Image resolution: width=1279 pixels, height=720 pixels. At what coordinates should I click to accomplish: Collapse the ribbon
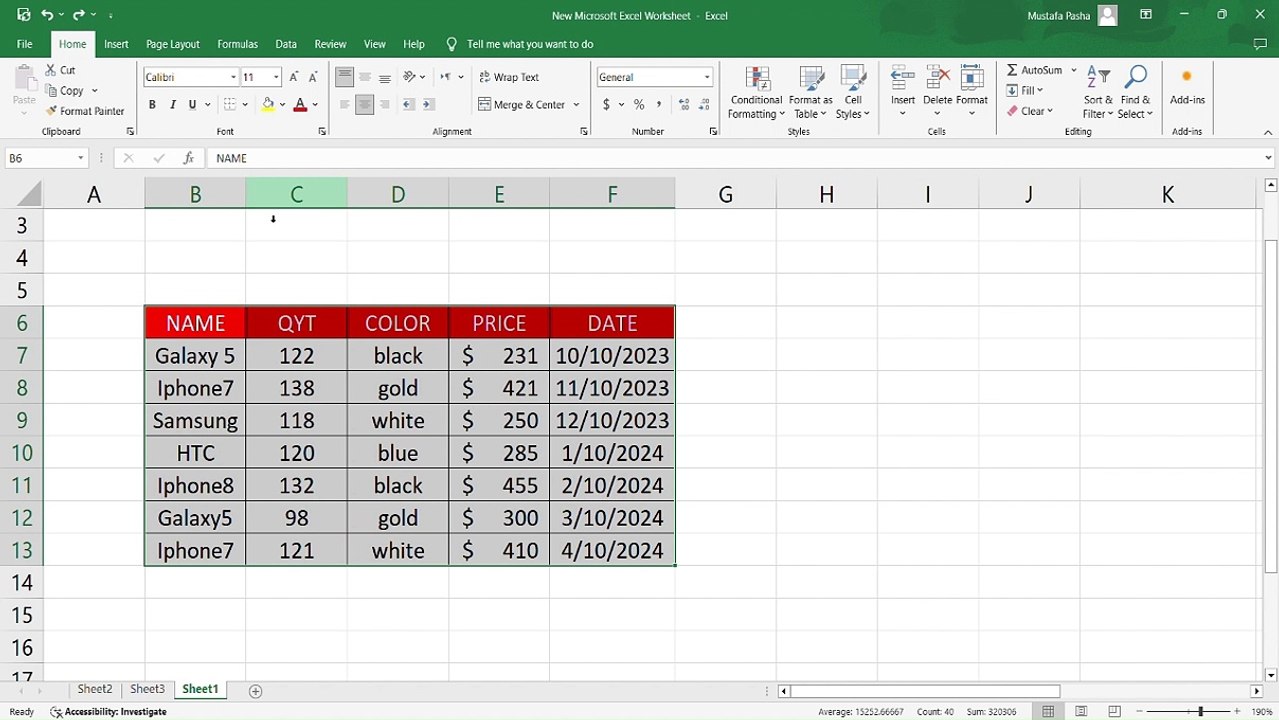click(x=1268, y=132)
